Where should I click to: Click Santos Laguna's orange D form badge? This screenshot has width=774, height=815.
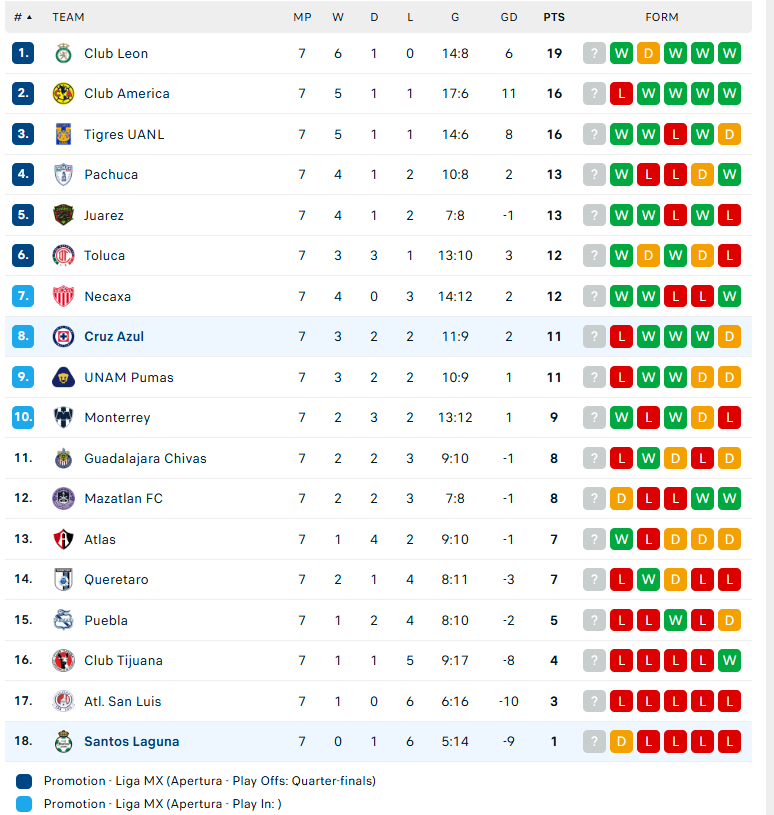pyautogui.click(x=621, y=742)
